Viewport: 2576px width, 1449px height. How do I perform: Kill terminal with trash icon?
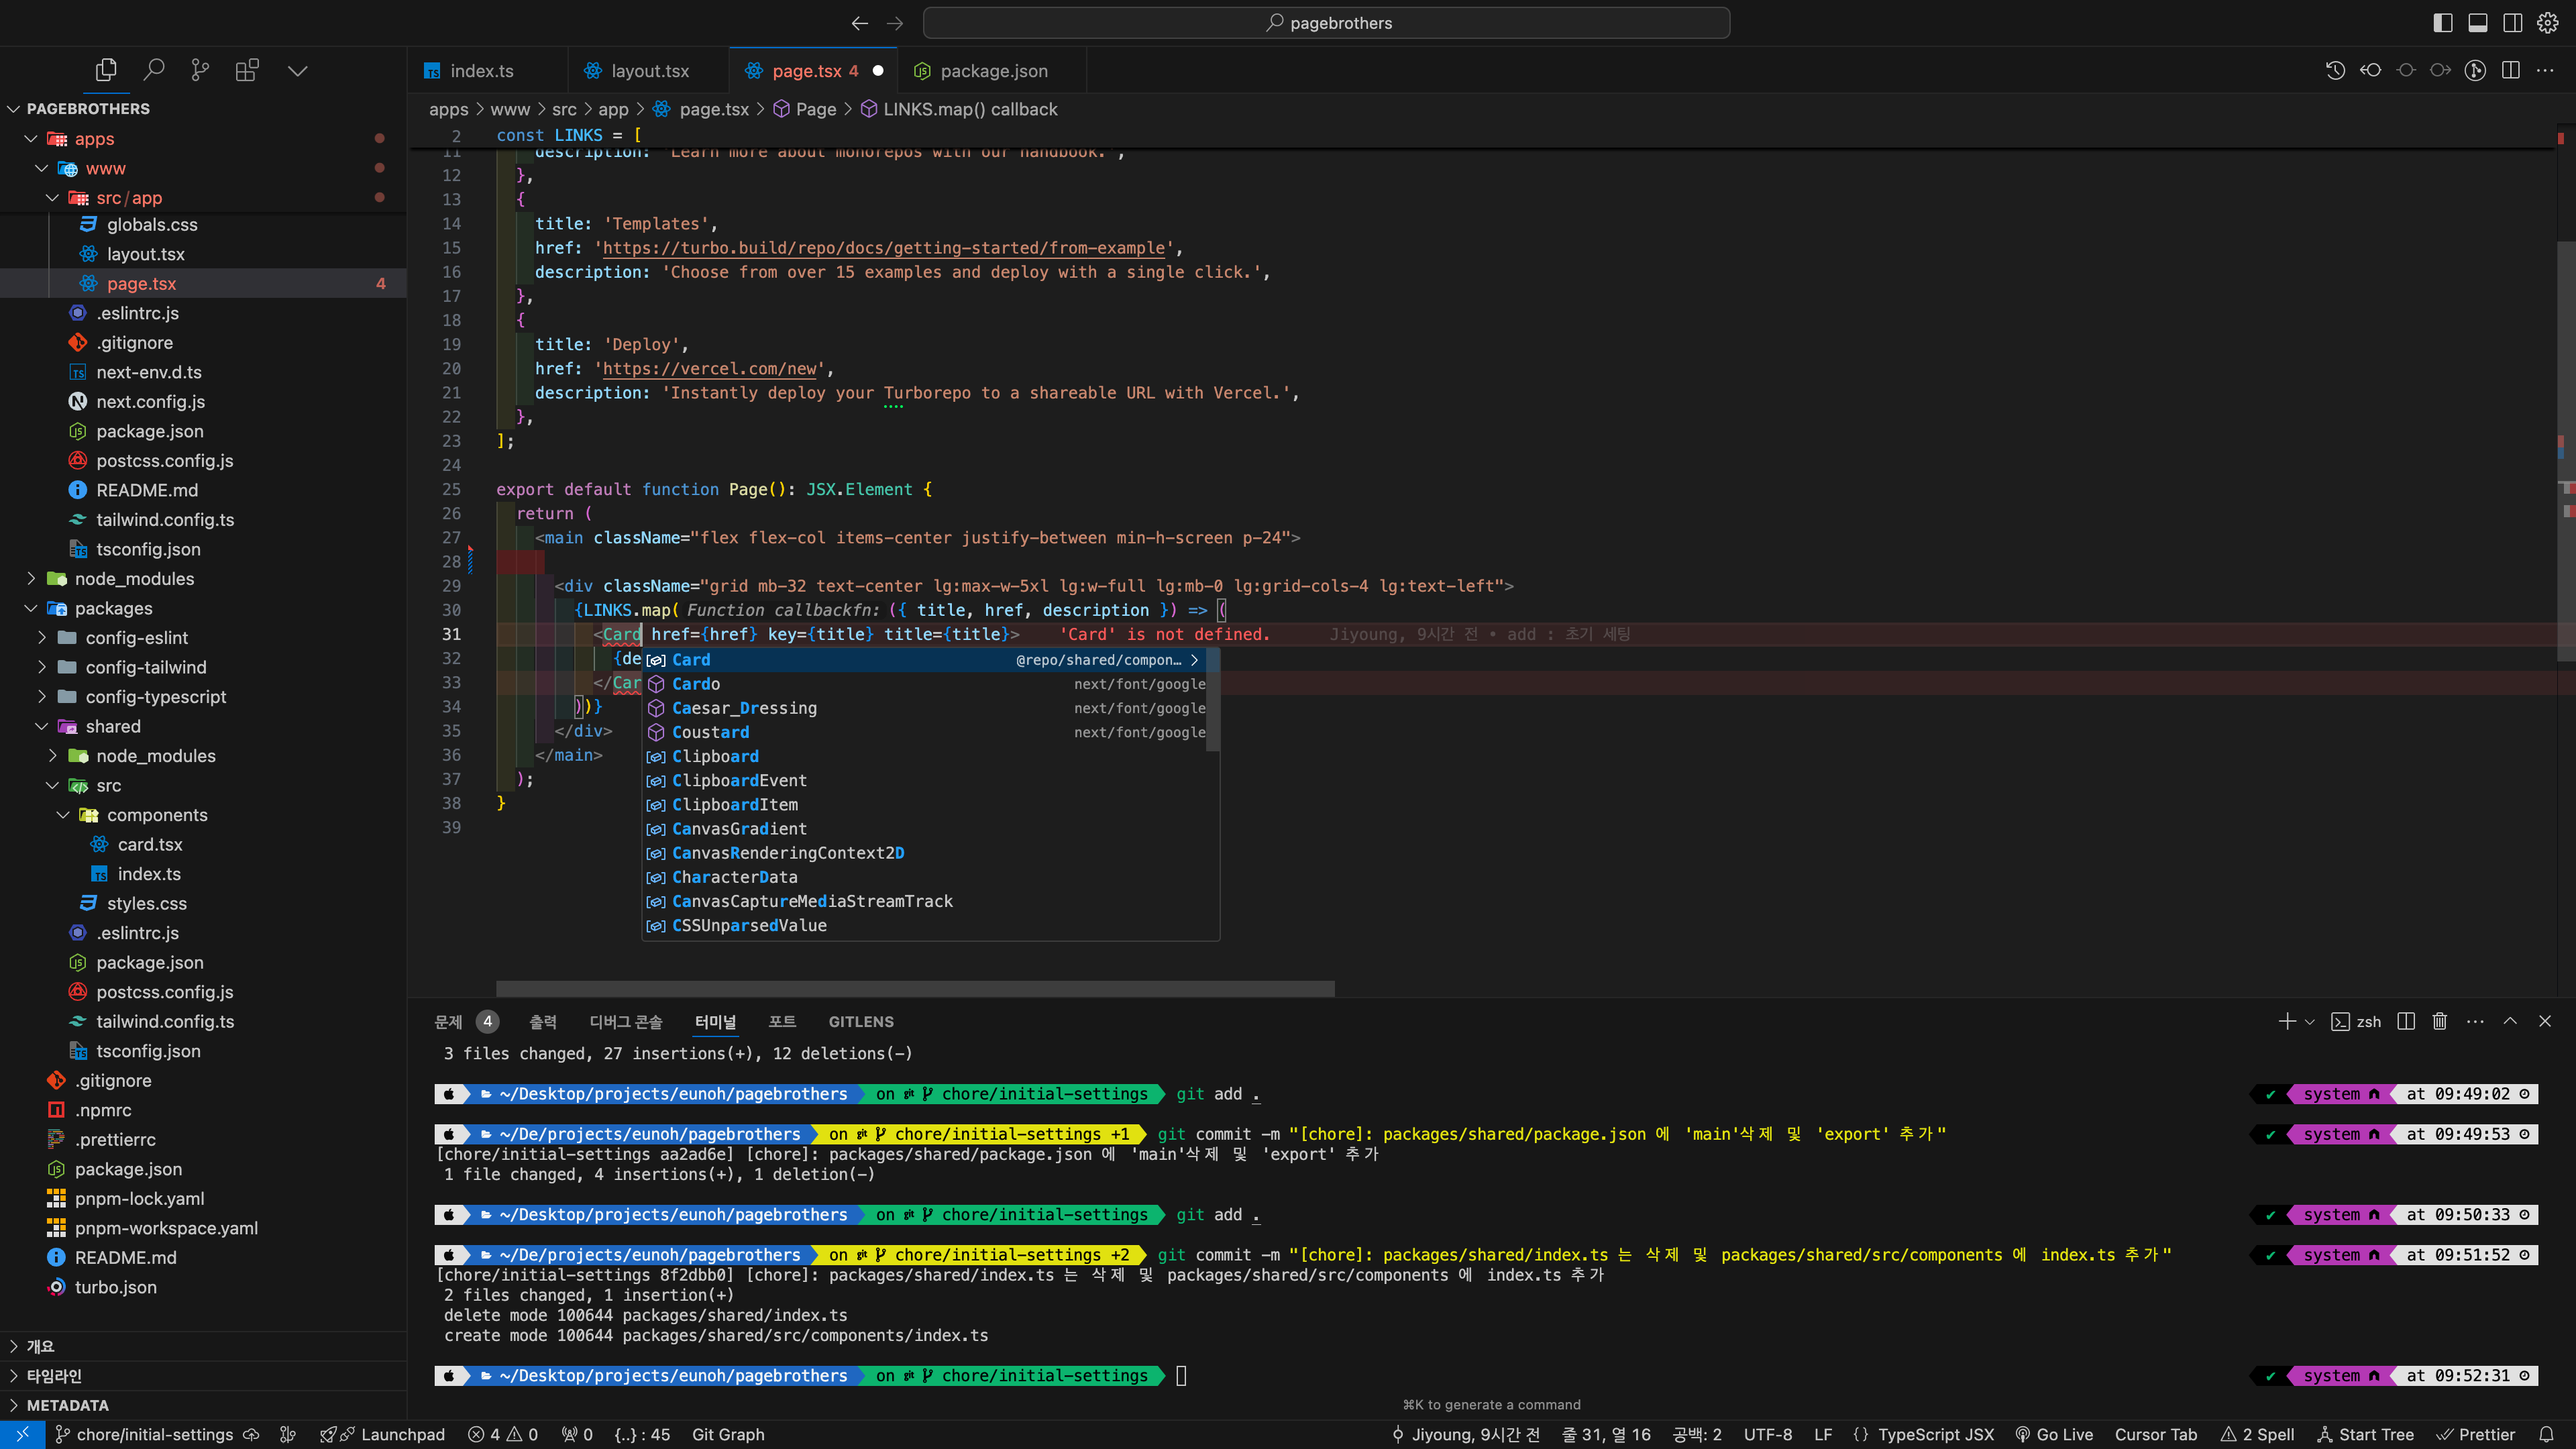pyautogui.click(x=2440, y=1021)
